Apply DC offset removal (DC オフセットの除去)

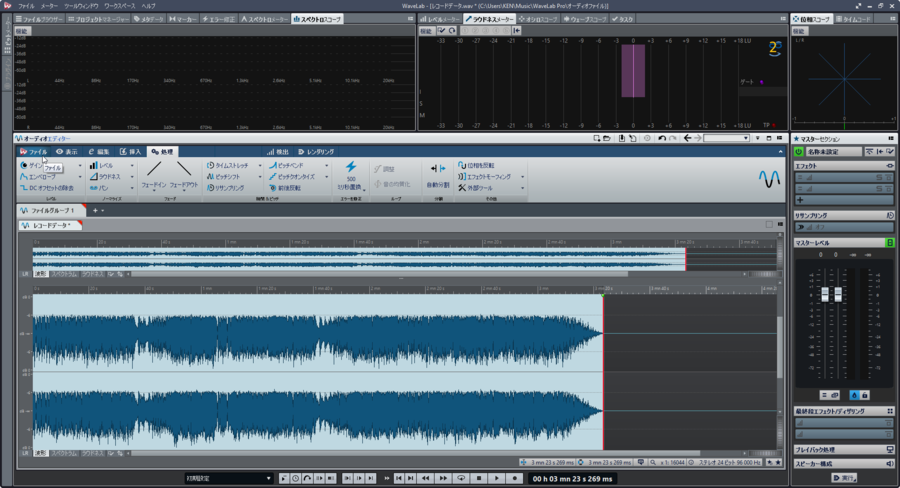click(x=47, y=188)
